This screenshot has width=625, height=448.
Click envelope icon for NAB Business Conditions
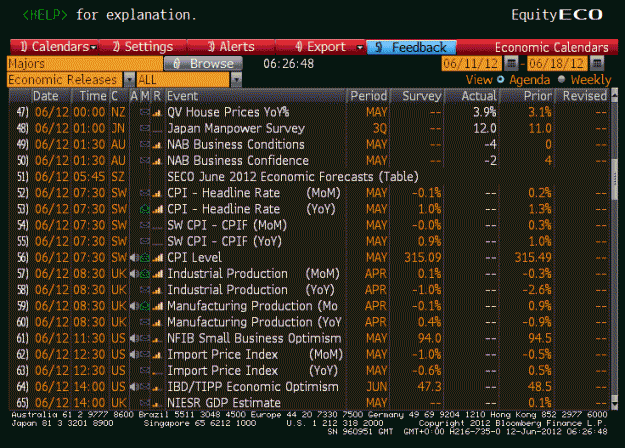point(145,145)
